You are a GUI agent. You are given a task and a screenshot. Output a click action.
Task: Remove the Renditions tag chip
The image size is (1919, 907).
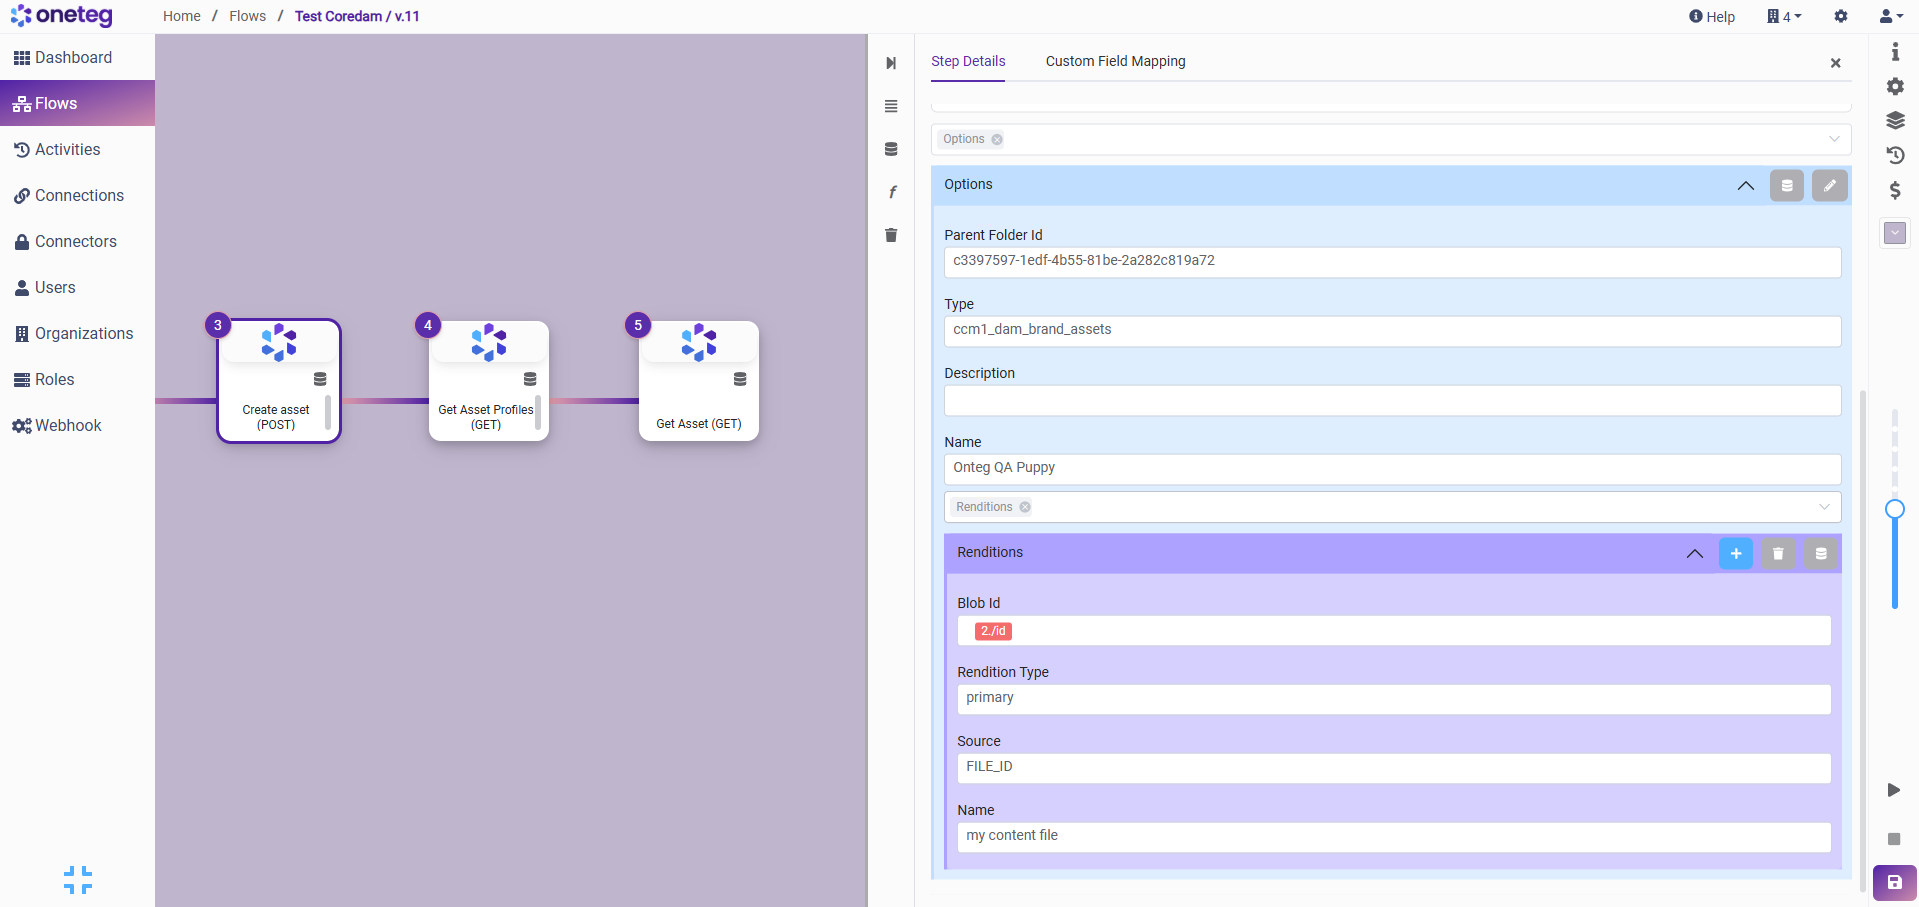tap(1025, 507)
